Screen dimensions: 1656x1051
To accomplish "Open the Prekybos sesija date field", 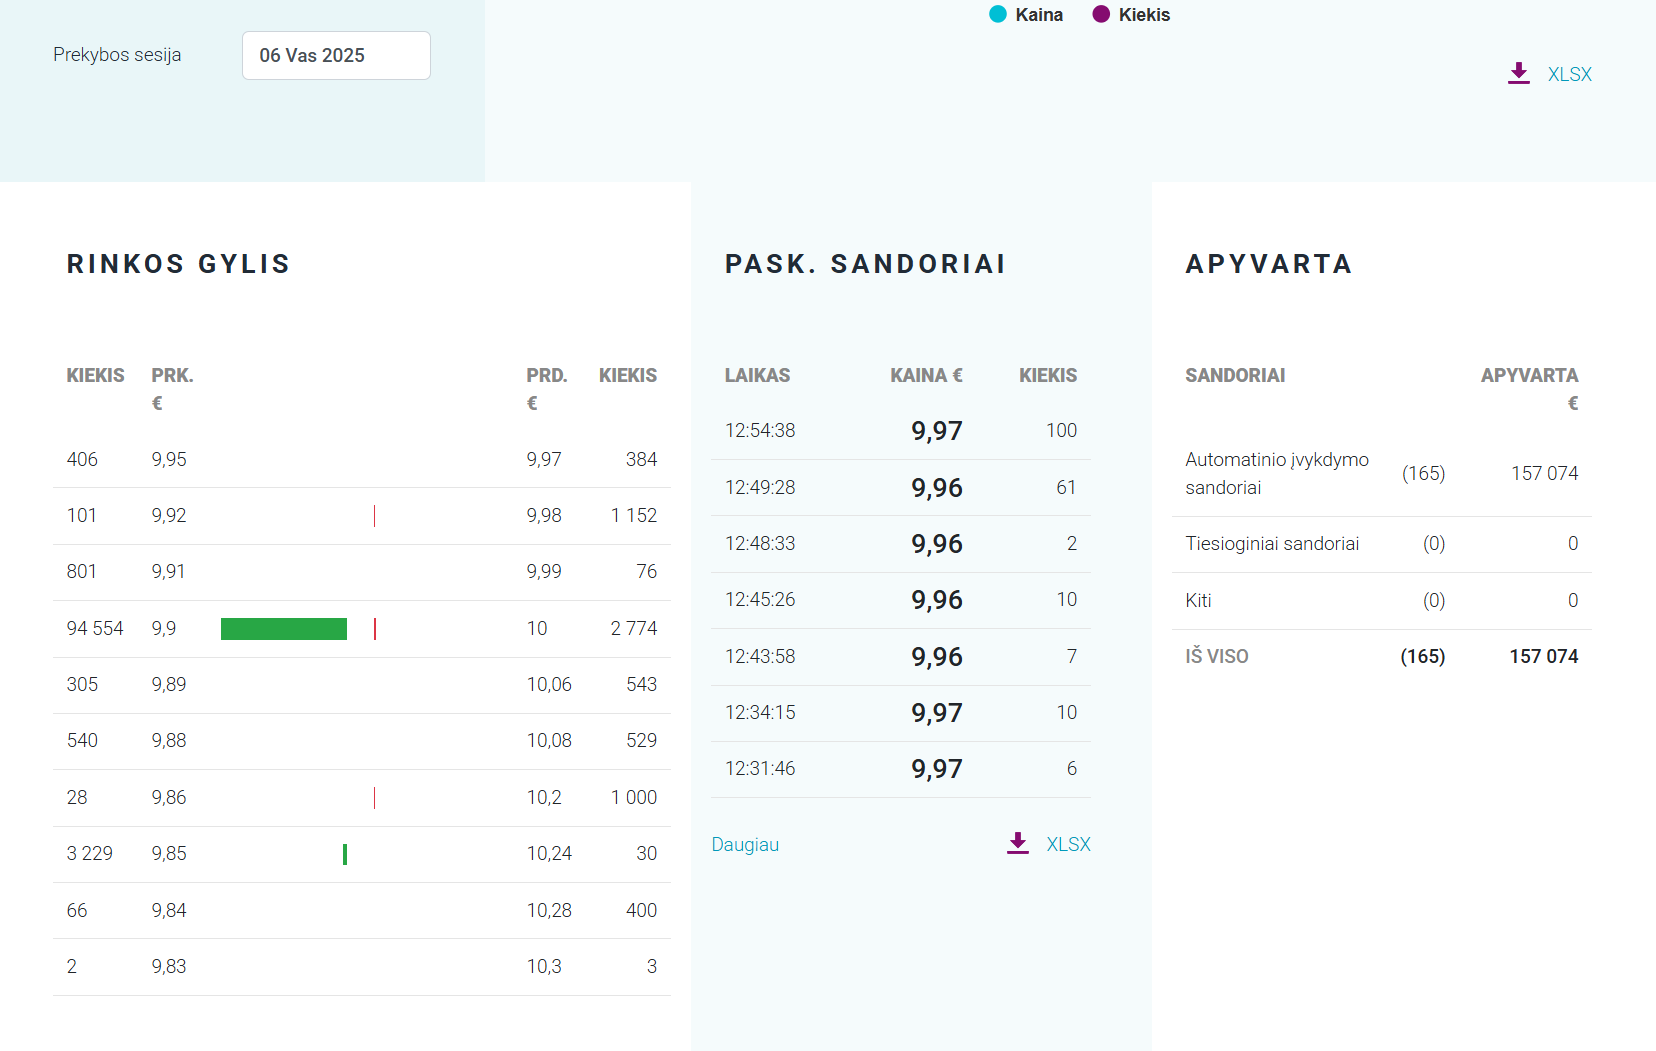I will [336, 55].
